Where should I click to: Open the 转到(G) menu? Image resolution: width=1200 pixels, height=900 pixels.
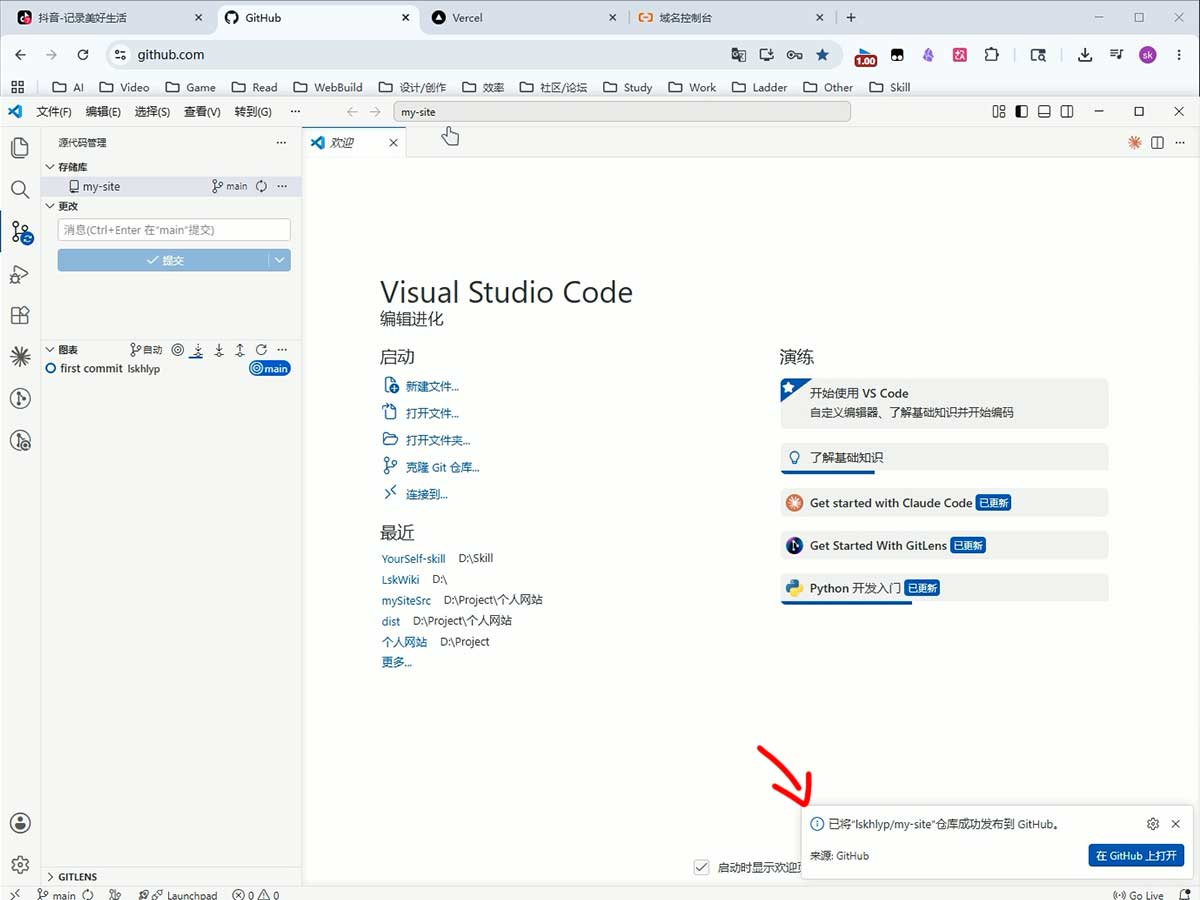(x=253, y=112)
